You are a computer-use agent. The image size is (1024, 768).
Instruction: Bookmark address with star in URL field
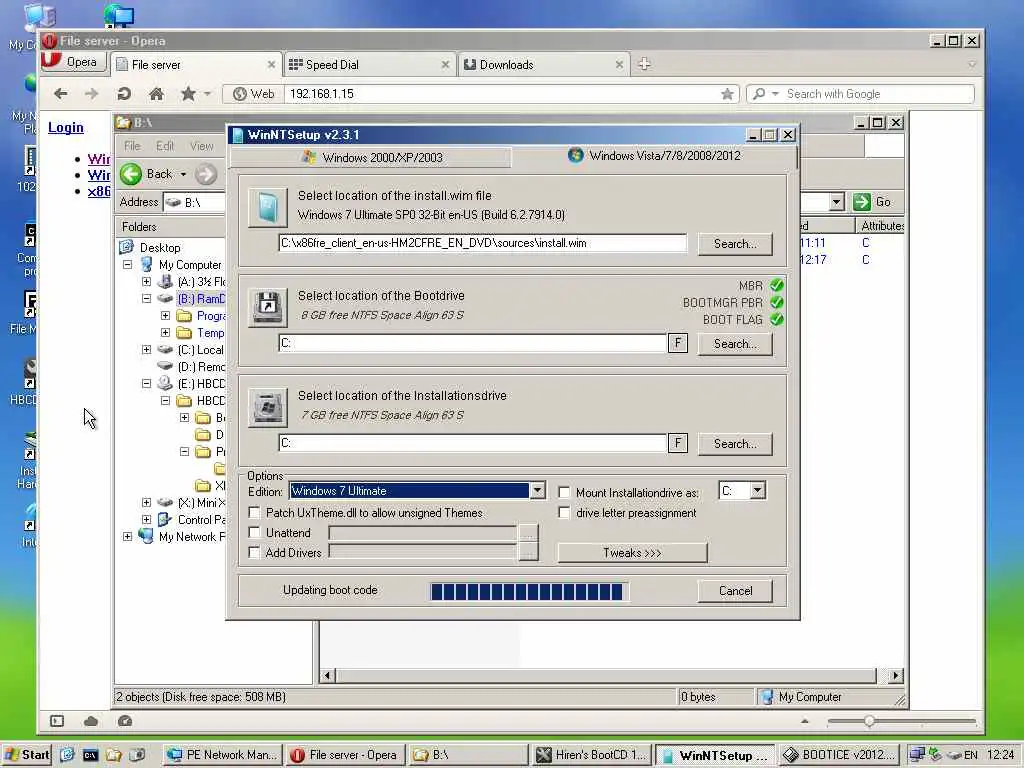tap(727, 94)
